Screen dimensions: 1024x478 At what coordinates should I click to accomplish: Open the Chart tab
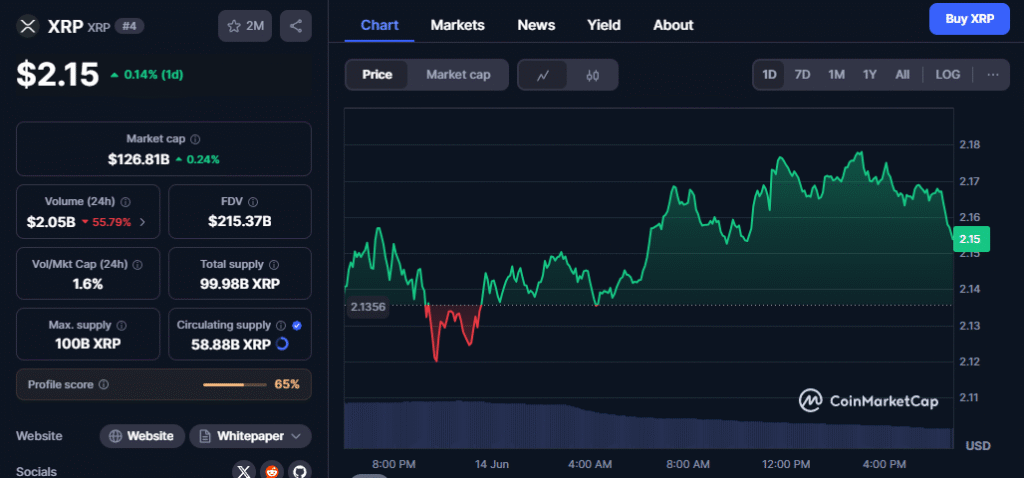click(379, 25)
